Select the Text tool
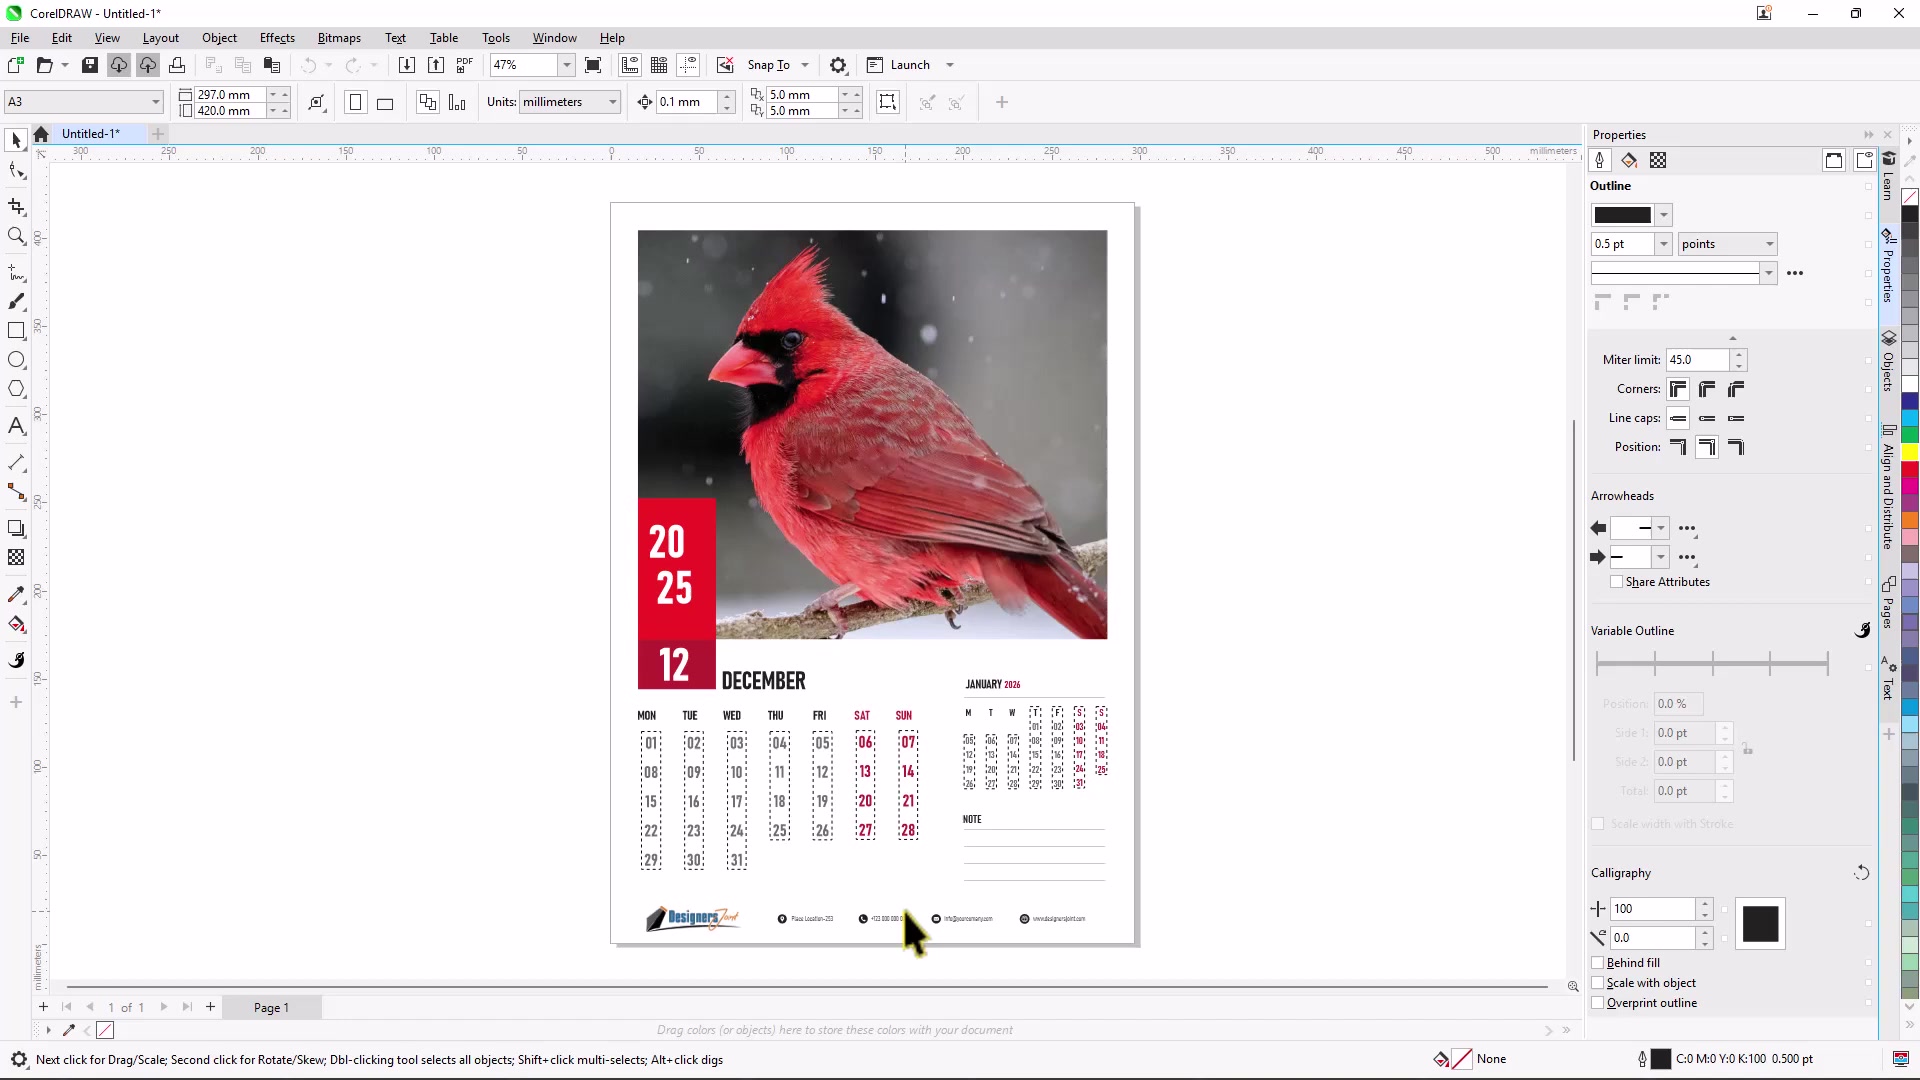1920x1080 pixels. [16, 426]
